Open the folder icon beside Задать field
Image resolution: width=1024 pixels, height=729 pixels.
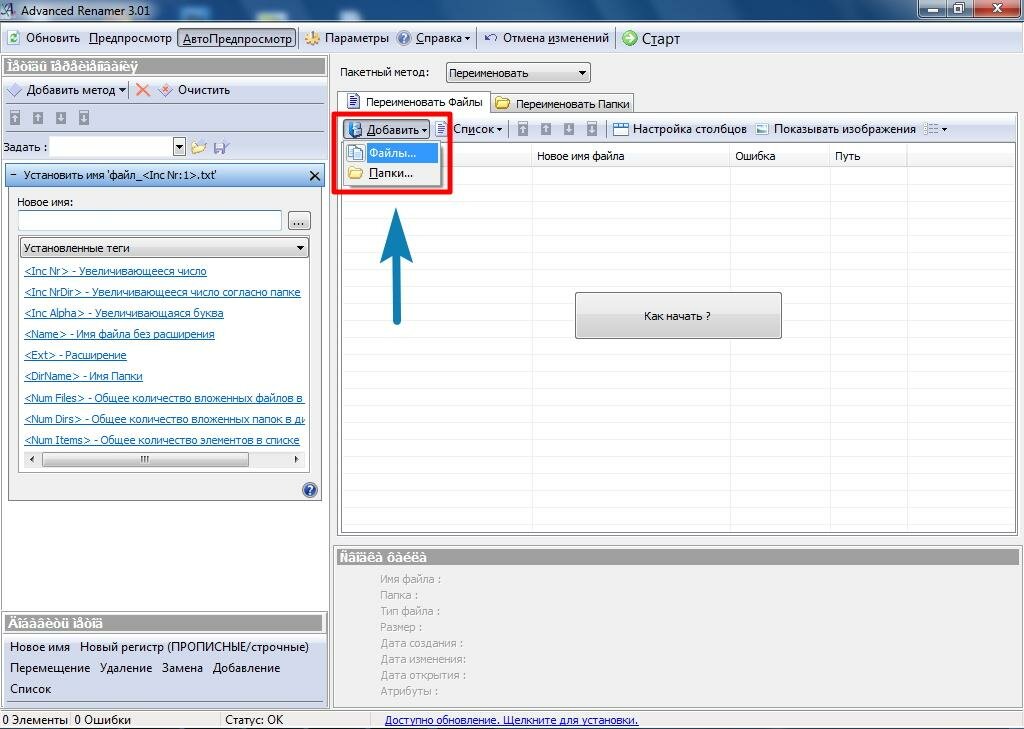tap(199, 147)
